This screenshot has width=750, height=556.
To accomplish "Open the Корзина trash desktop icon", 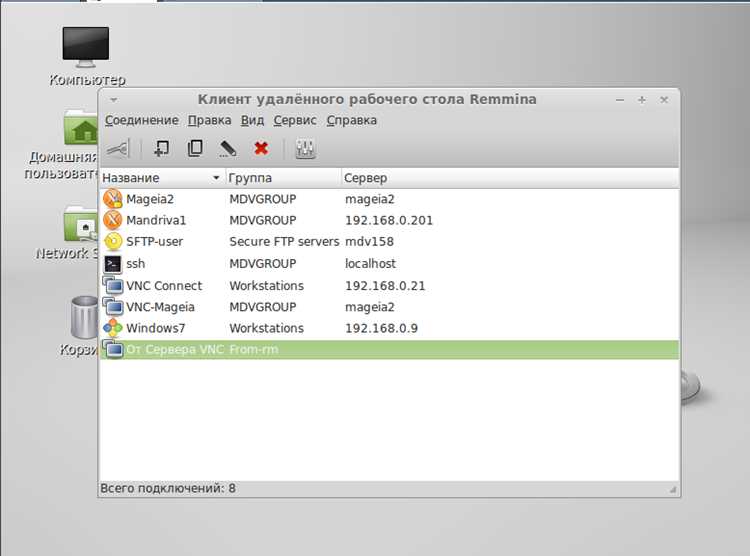I will pyautogui.click(x=85, y=317).
